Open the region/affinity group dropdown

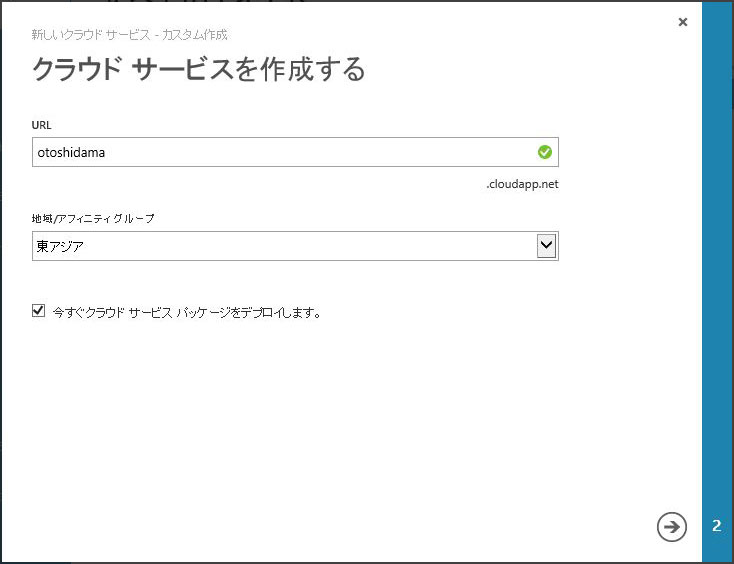295,246
